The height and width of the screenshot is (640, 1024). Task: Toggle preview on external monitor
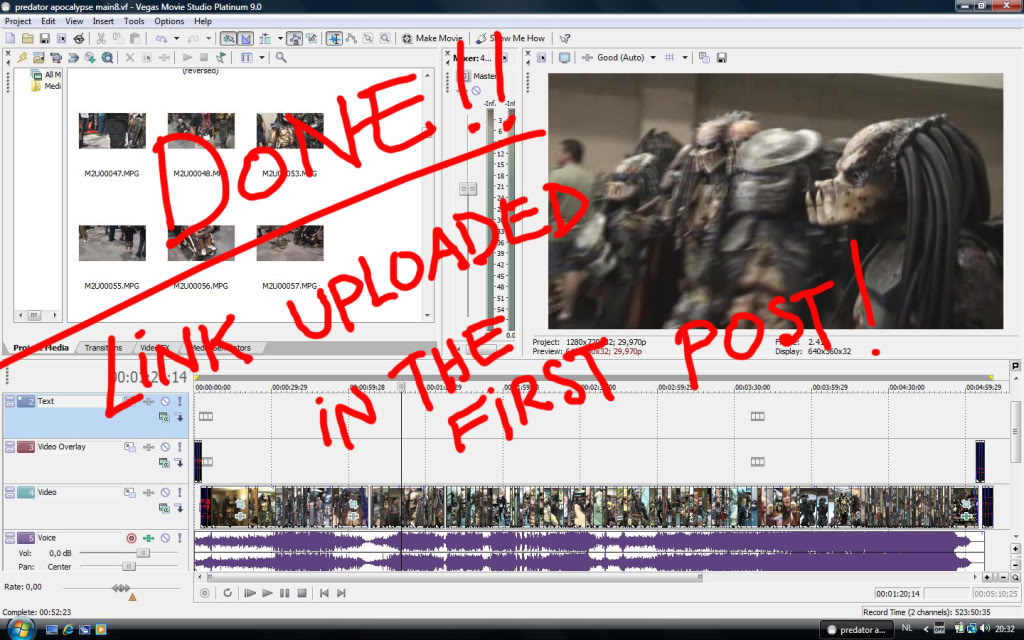click(564, 57)
